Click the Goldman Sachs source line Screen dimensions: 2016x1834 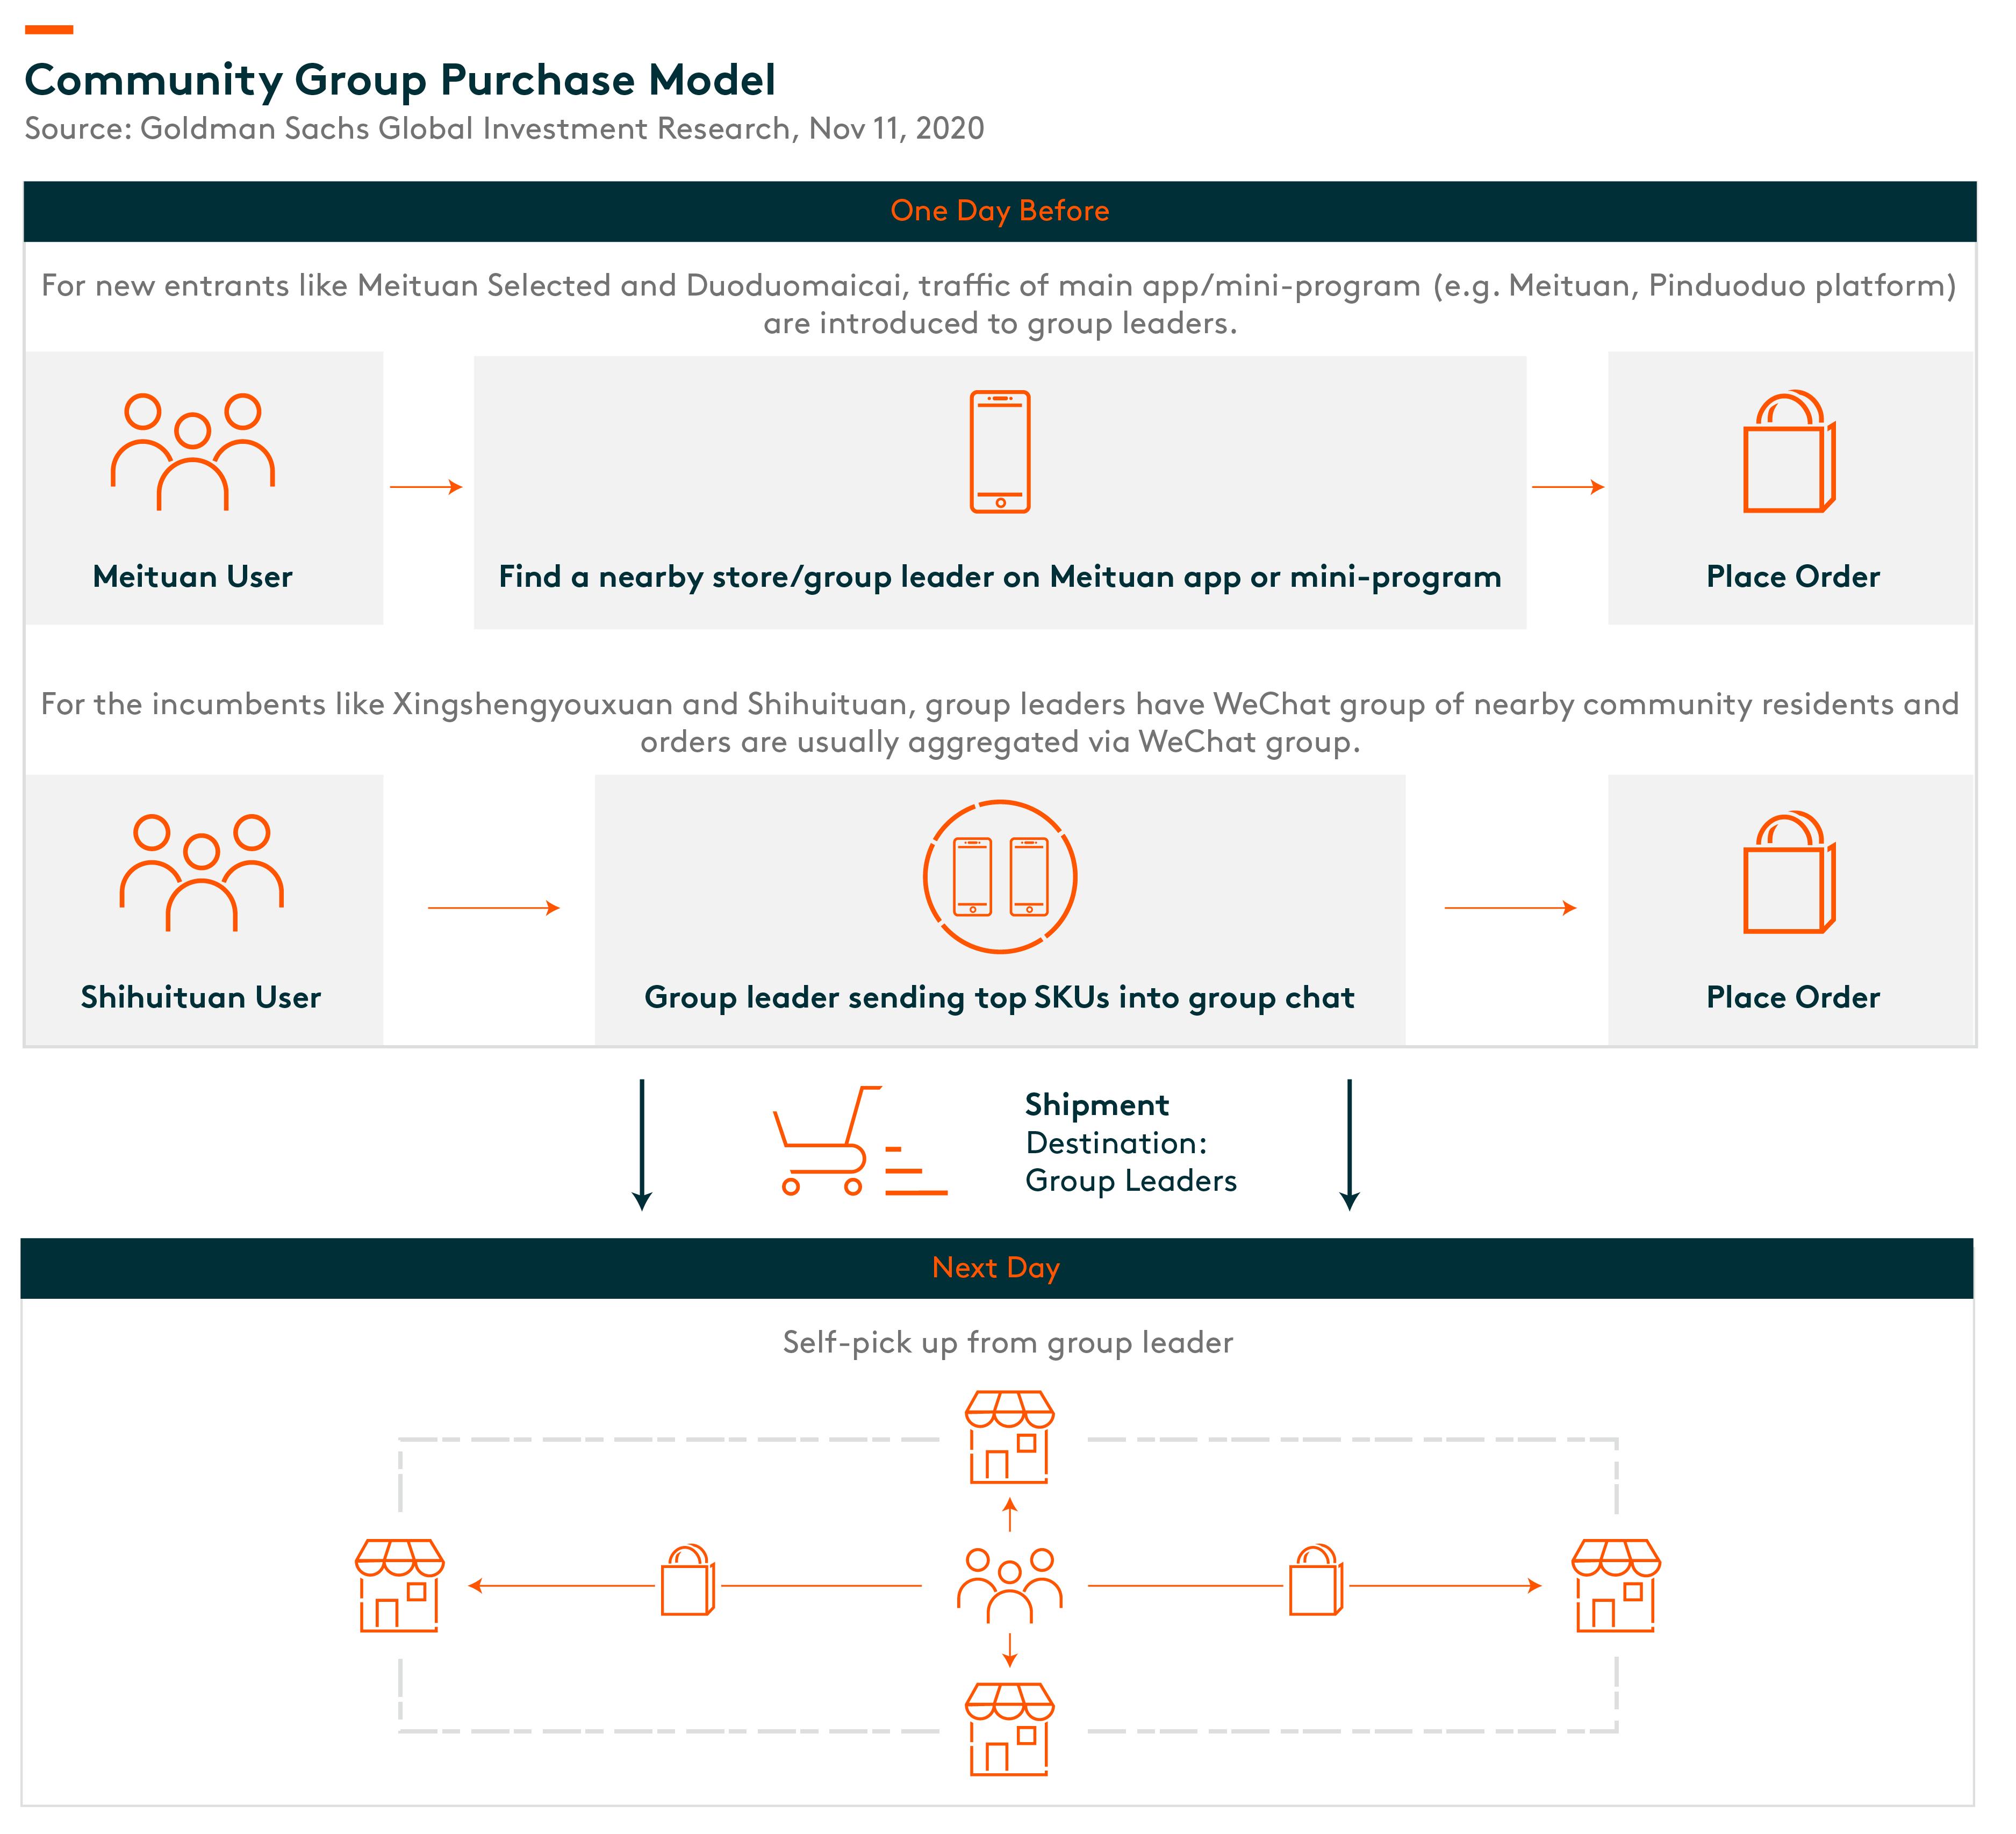pos(504,129)
